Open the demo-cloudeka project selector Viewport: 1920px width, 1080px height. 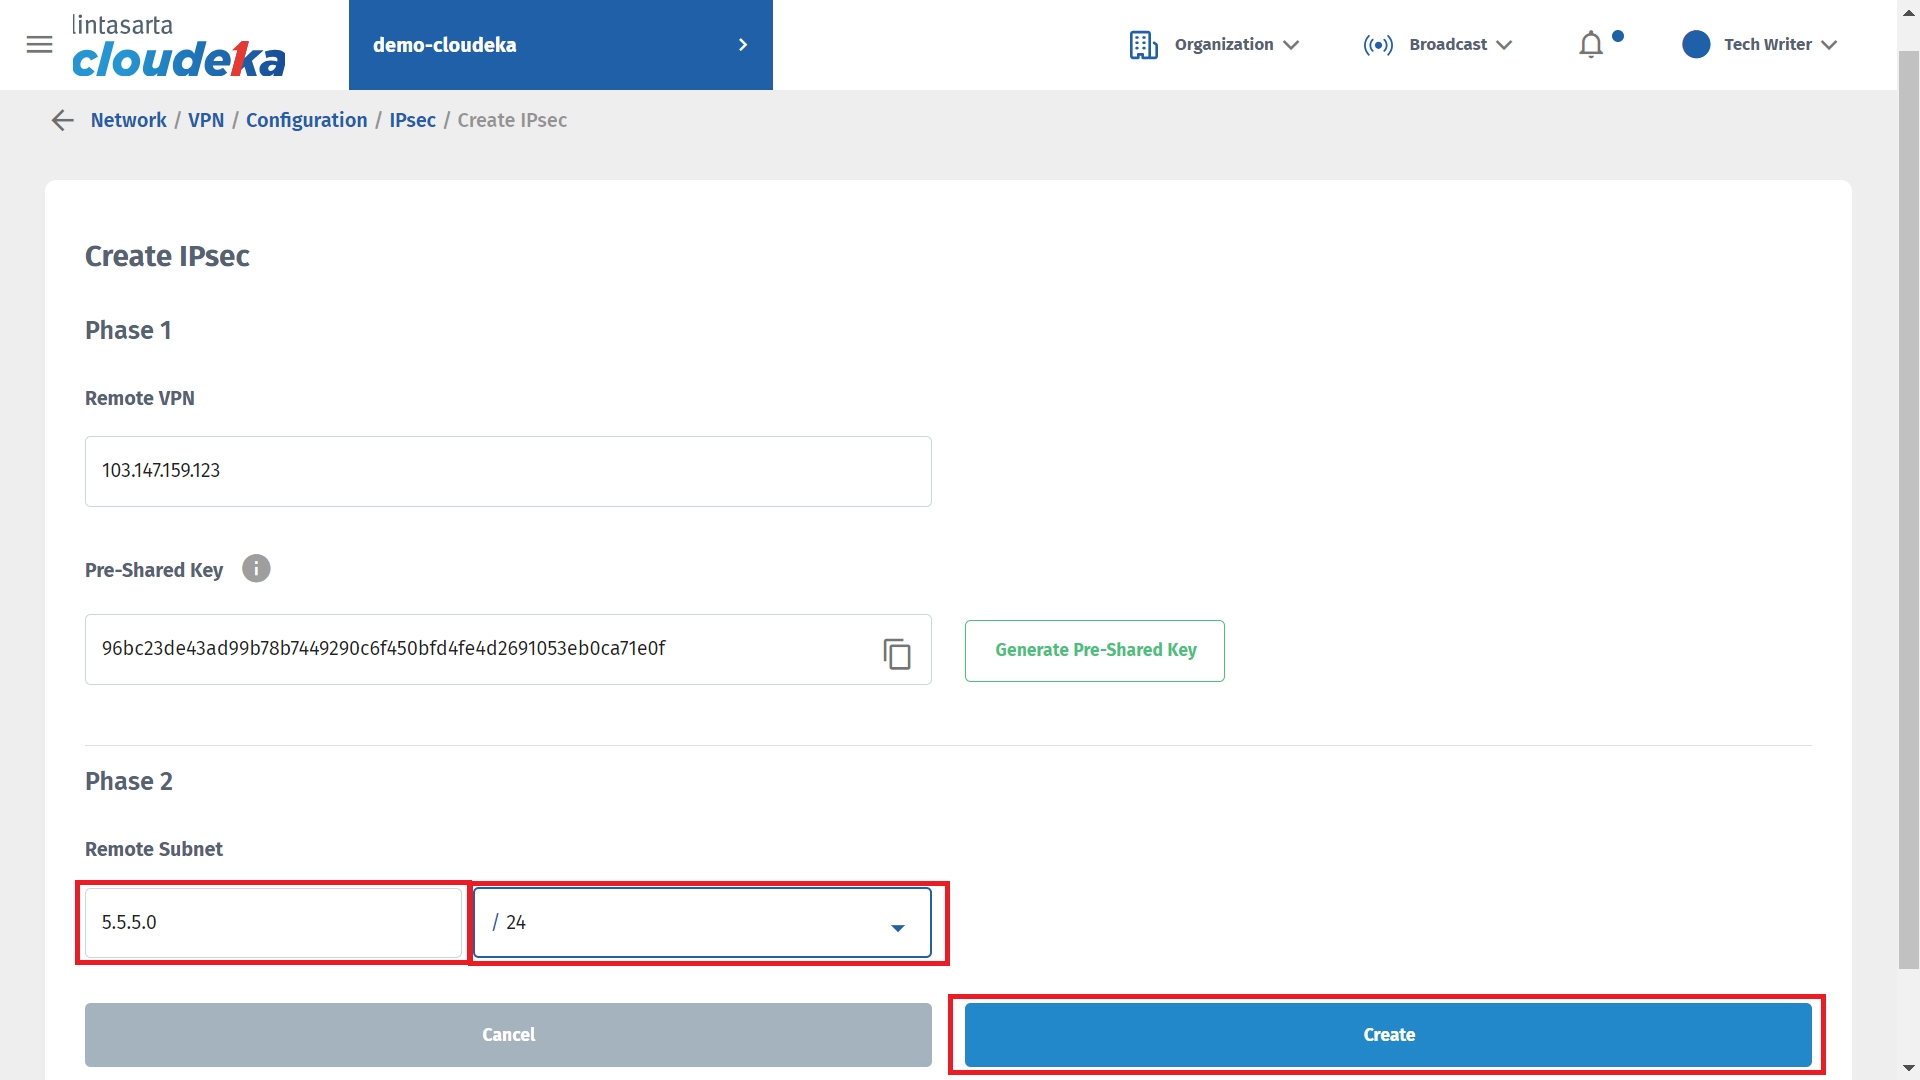click(560, 45)
